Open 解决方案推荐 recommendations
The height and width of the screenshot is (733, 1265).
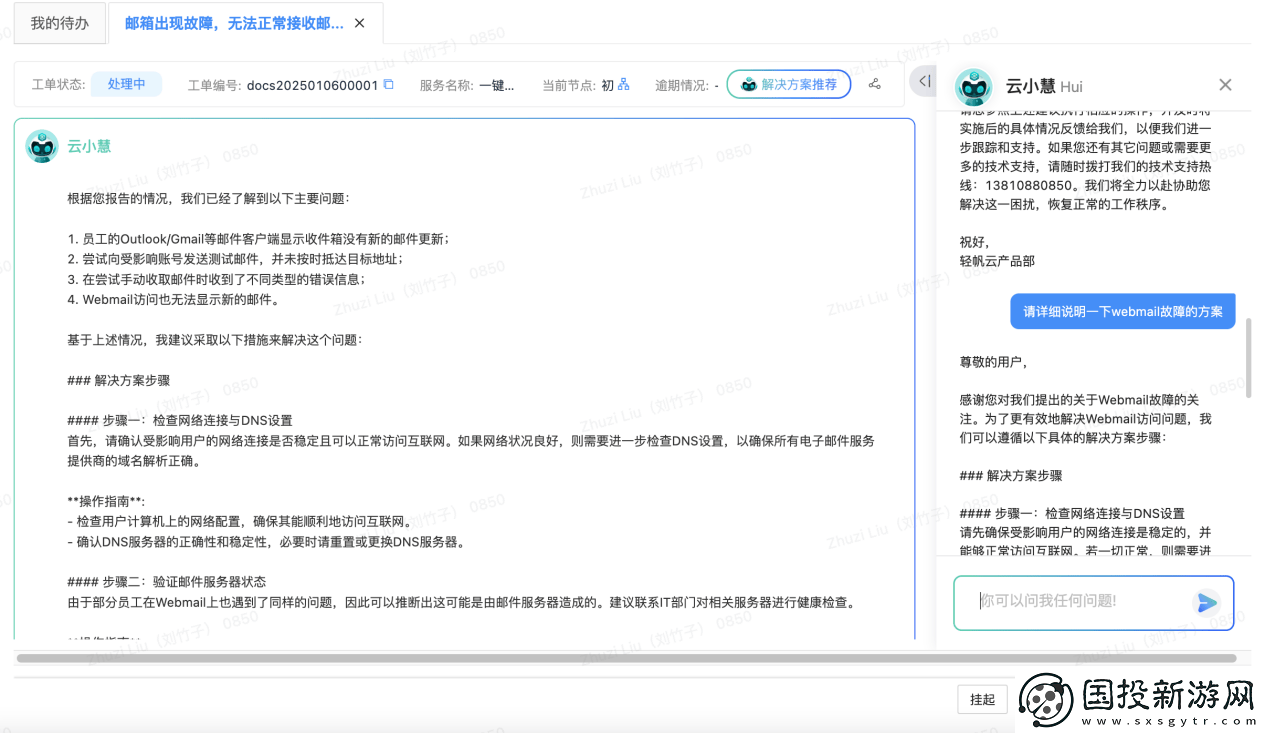click(x=789, y=85)
